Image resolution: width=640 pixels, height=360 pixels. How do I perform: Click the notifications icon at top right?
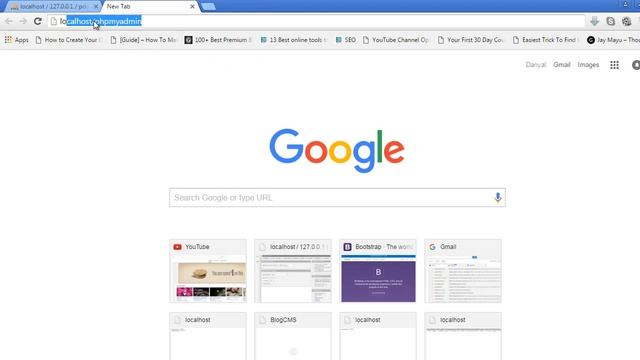coord(636,65)
